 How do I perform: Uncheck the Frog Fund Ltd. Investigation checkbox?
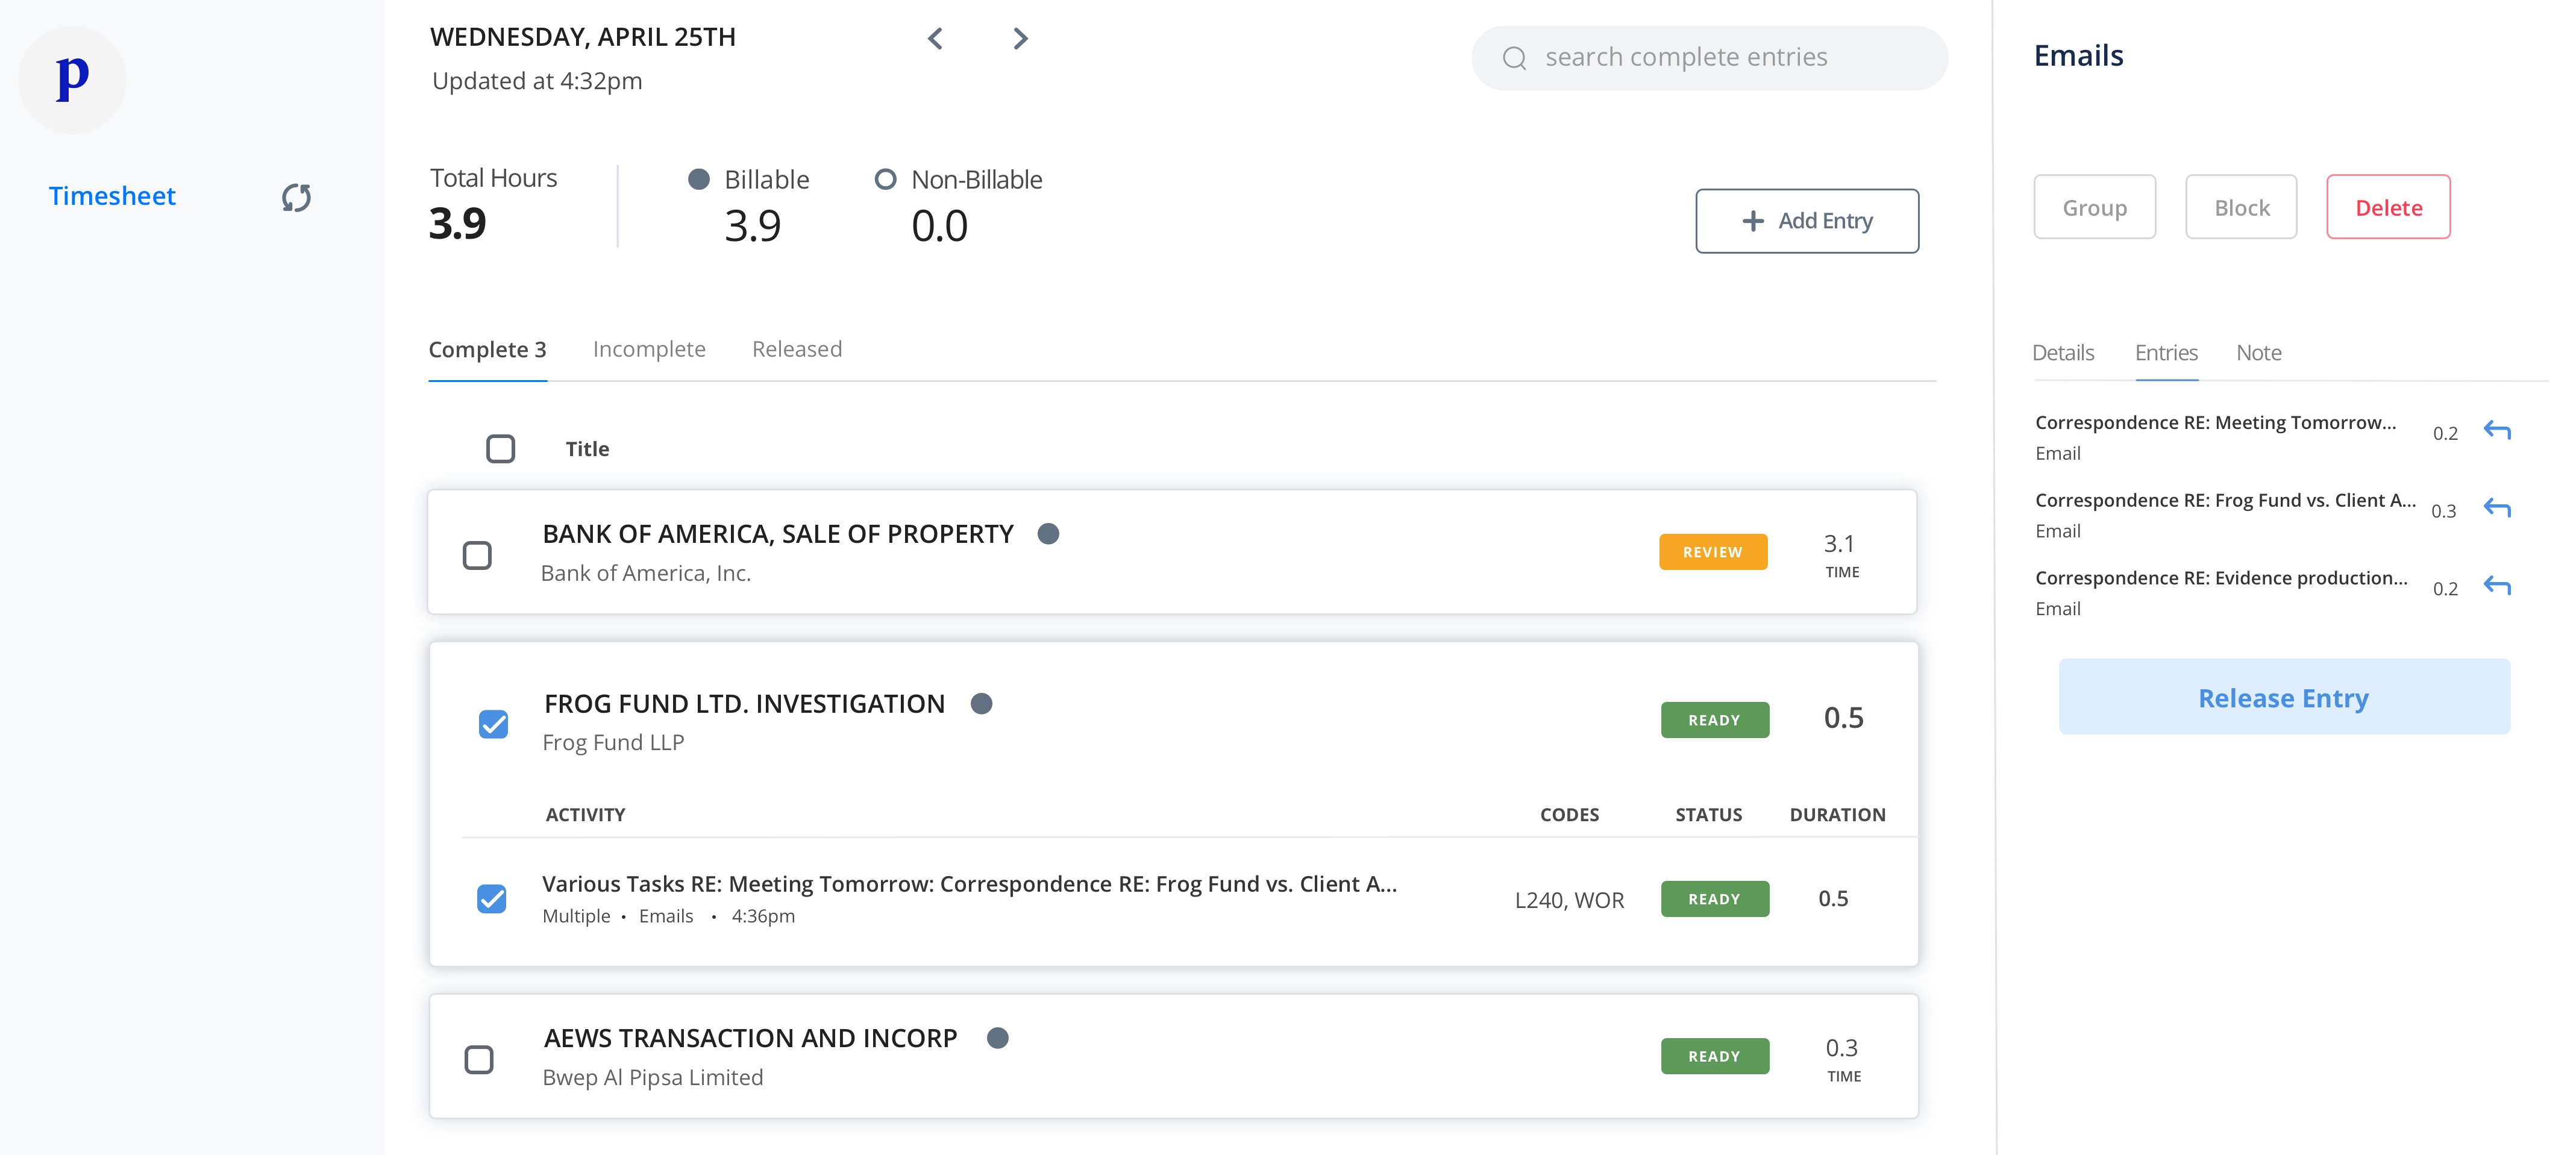493,723
